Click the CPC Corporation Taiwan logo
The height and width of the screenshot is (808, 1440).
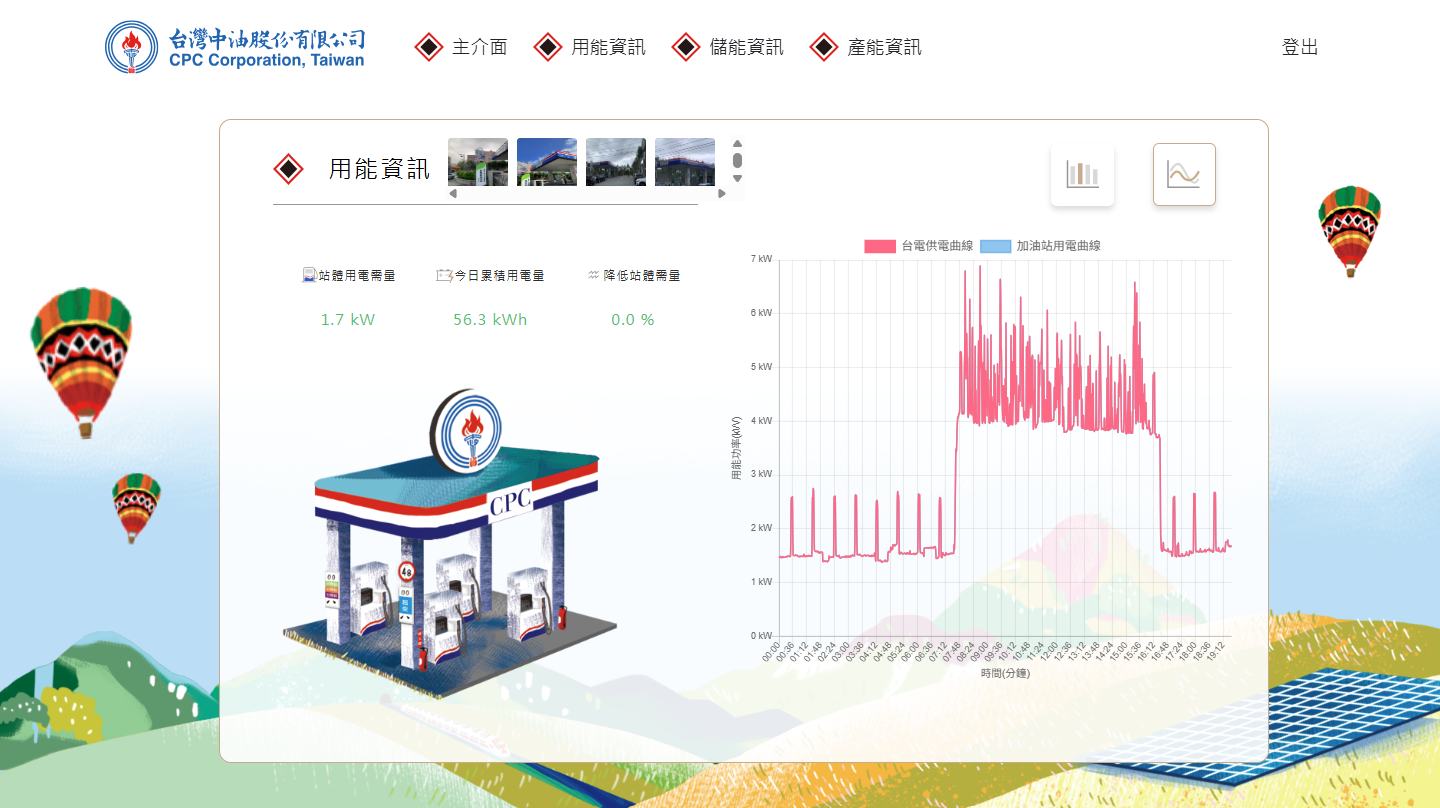(x=235, y=47)
